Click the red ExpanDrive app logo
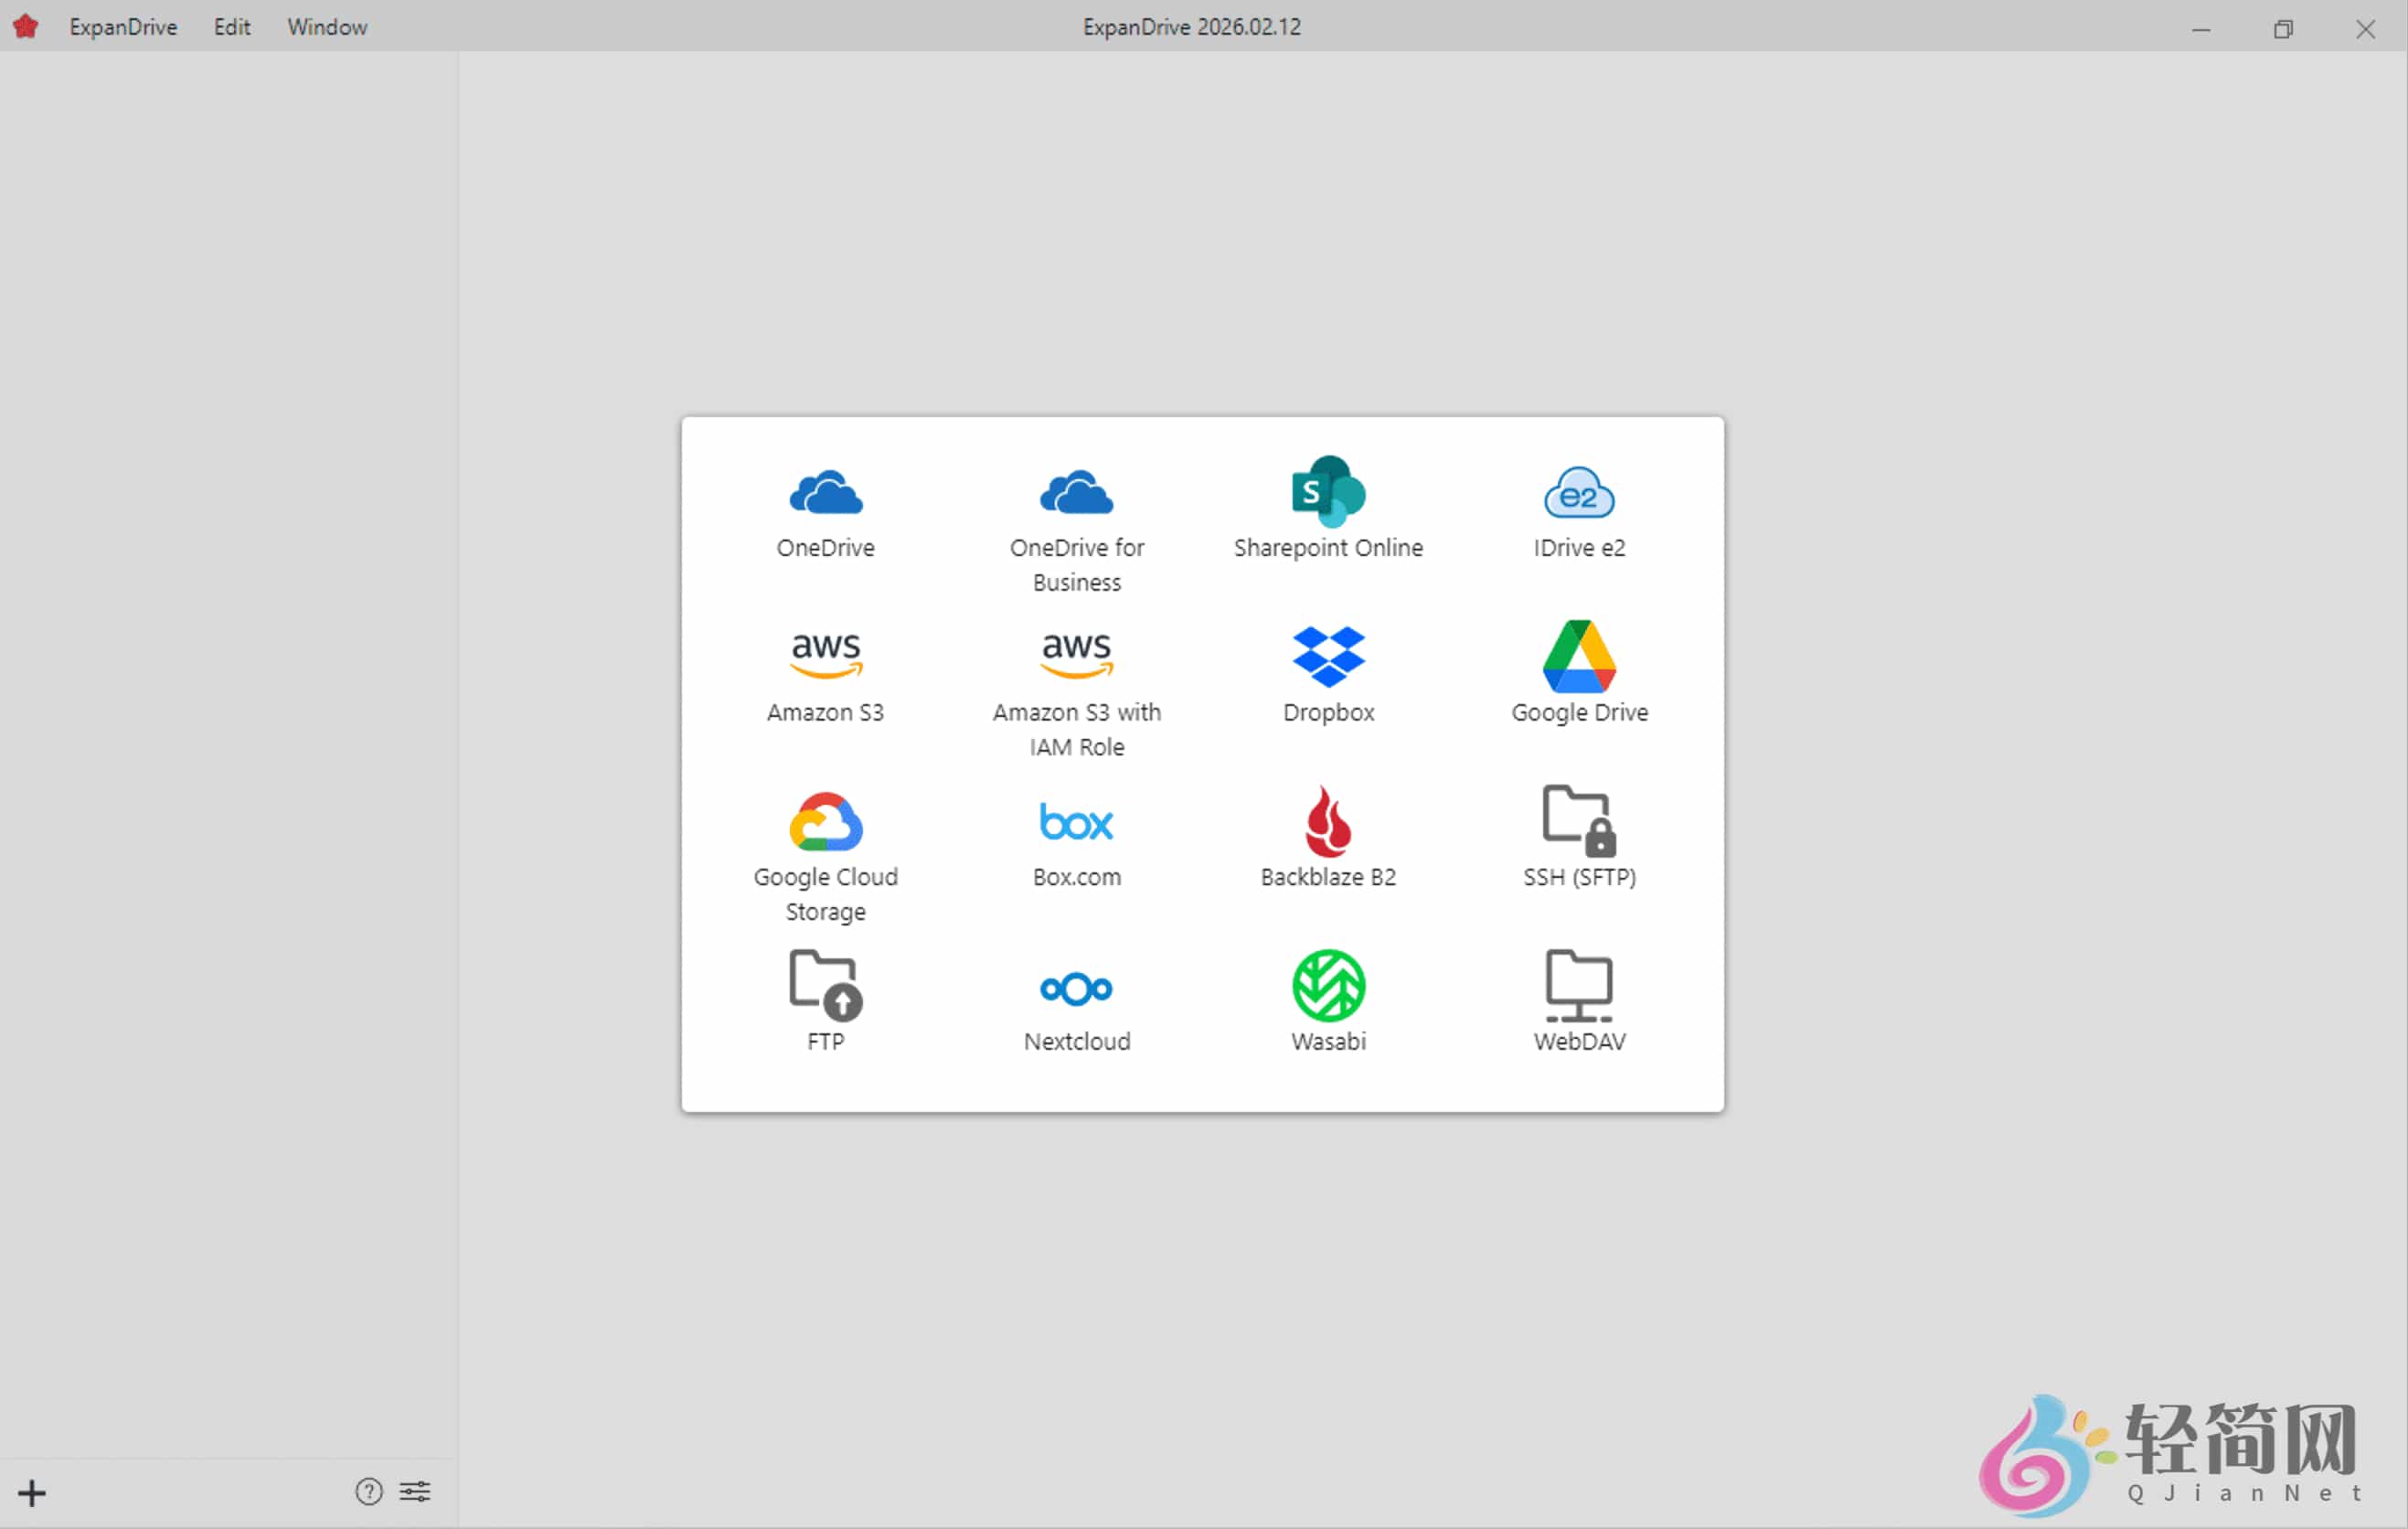The height and width of the screenshot is (1529, 2408). point(26,26)
